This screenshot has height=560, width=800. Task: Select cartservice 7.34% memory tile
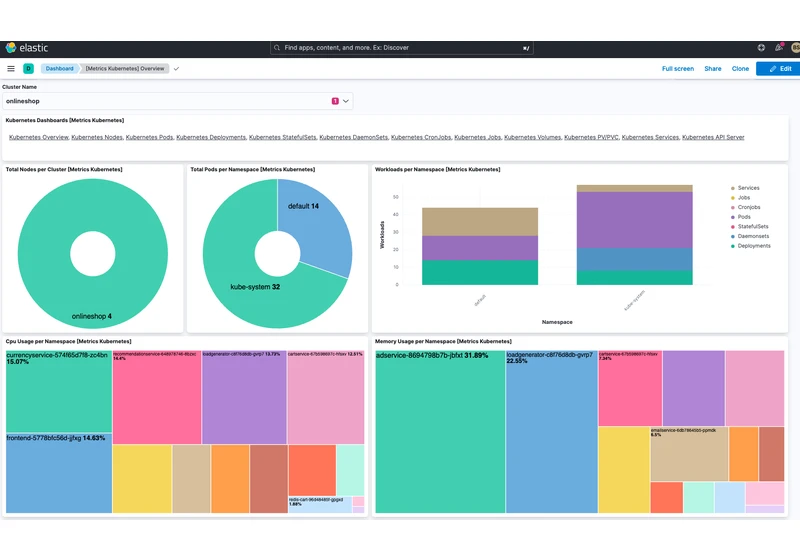[x=630, y=388]
